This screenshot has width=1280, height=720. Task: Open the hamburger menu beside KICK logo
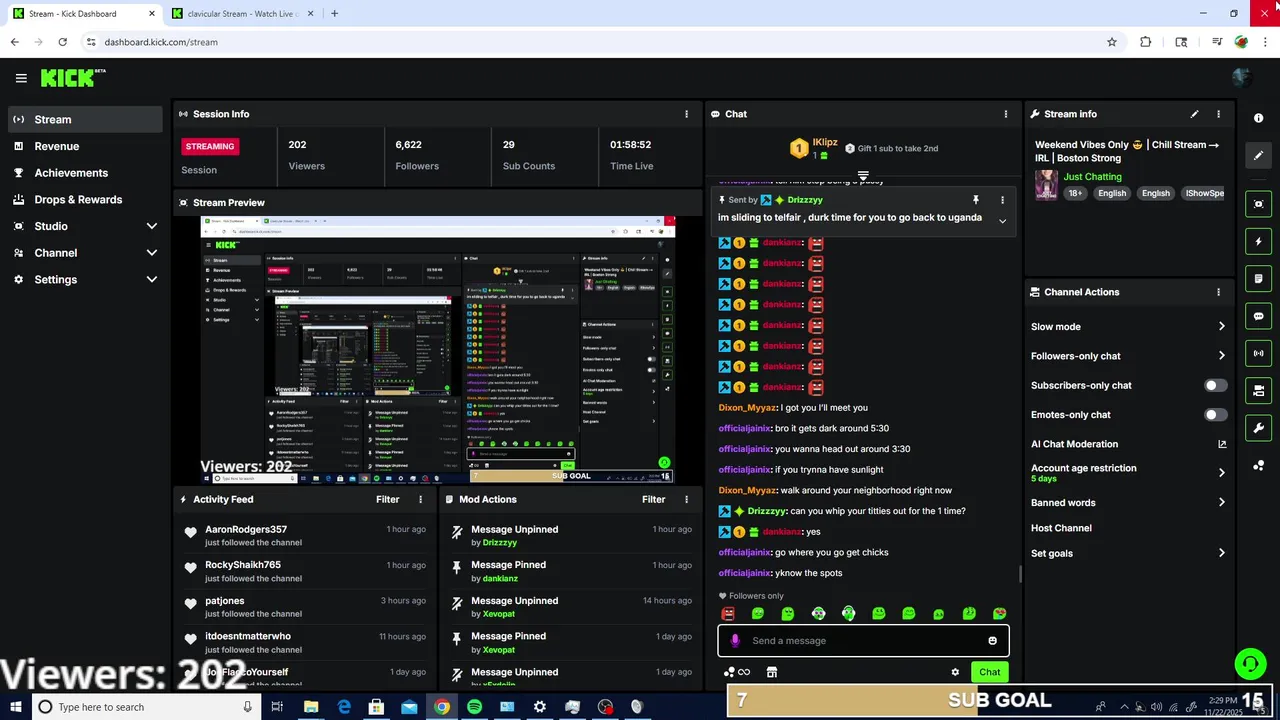[21, 78]
